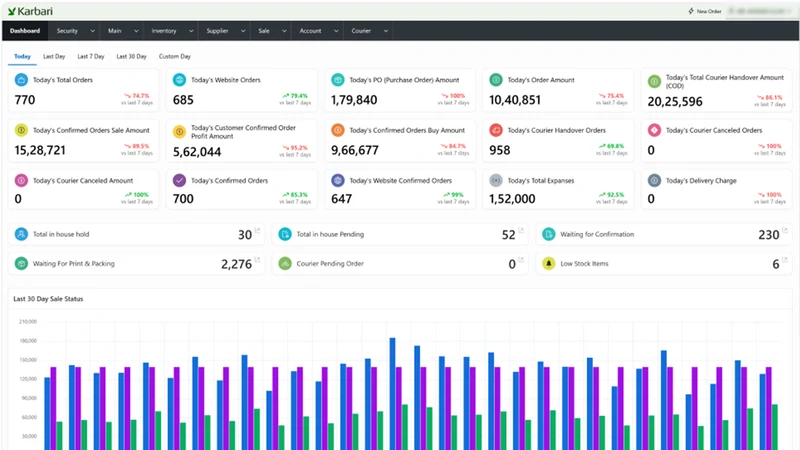Switch to the Custom Day tab
This screenshot has width=800, height=450.
pos(174,56)
